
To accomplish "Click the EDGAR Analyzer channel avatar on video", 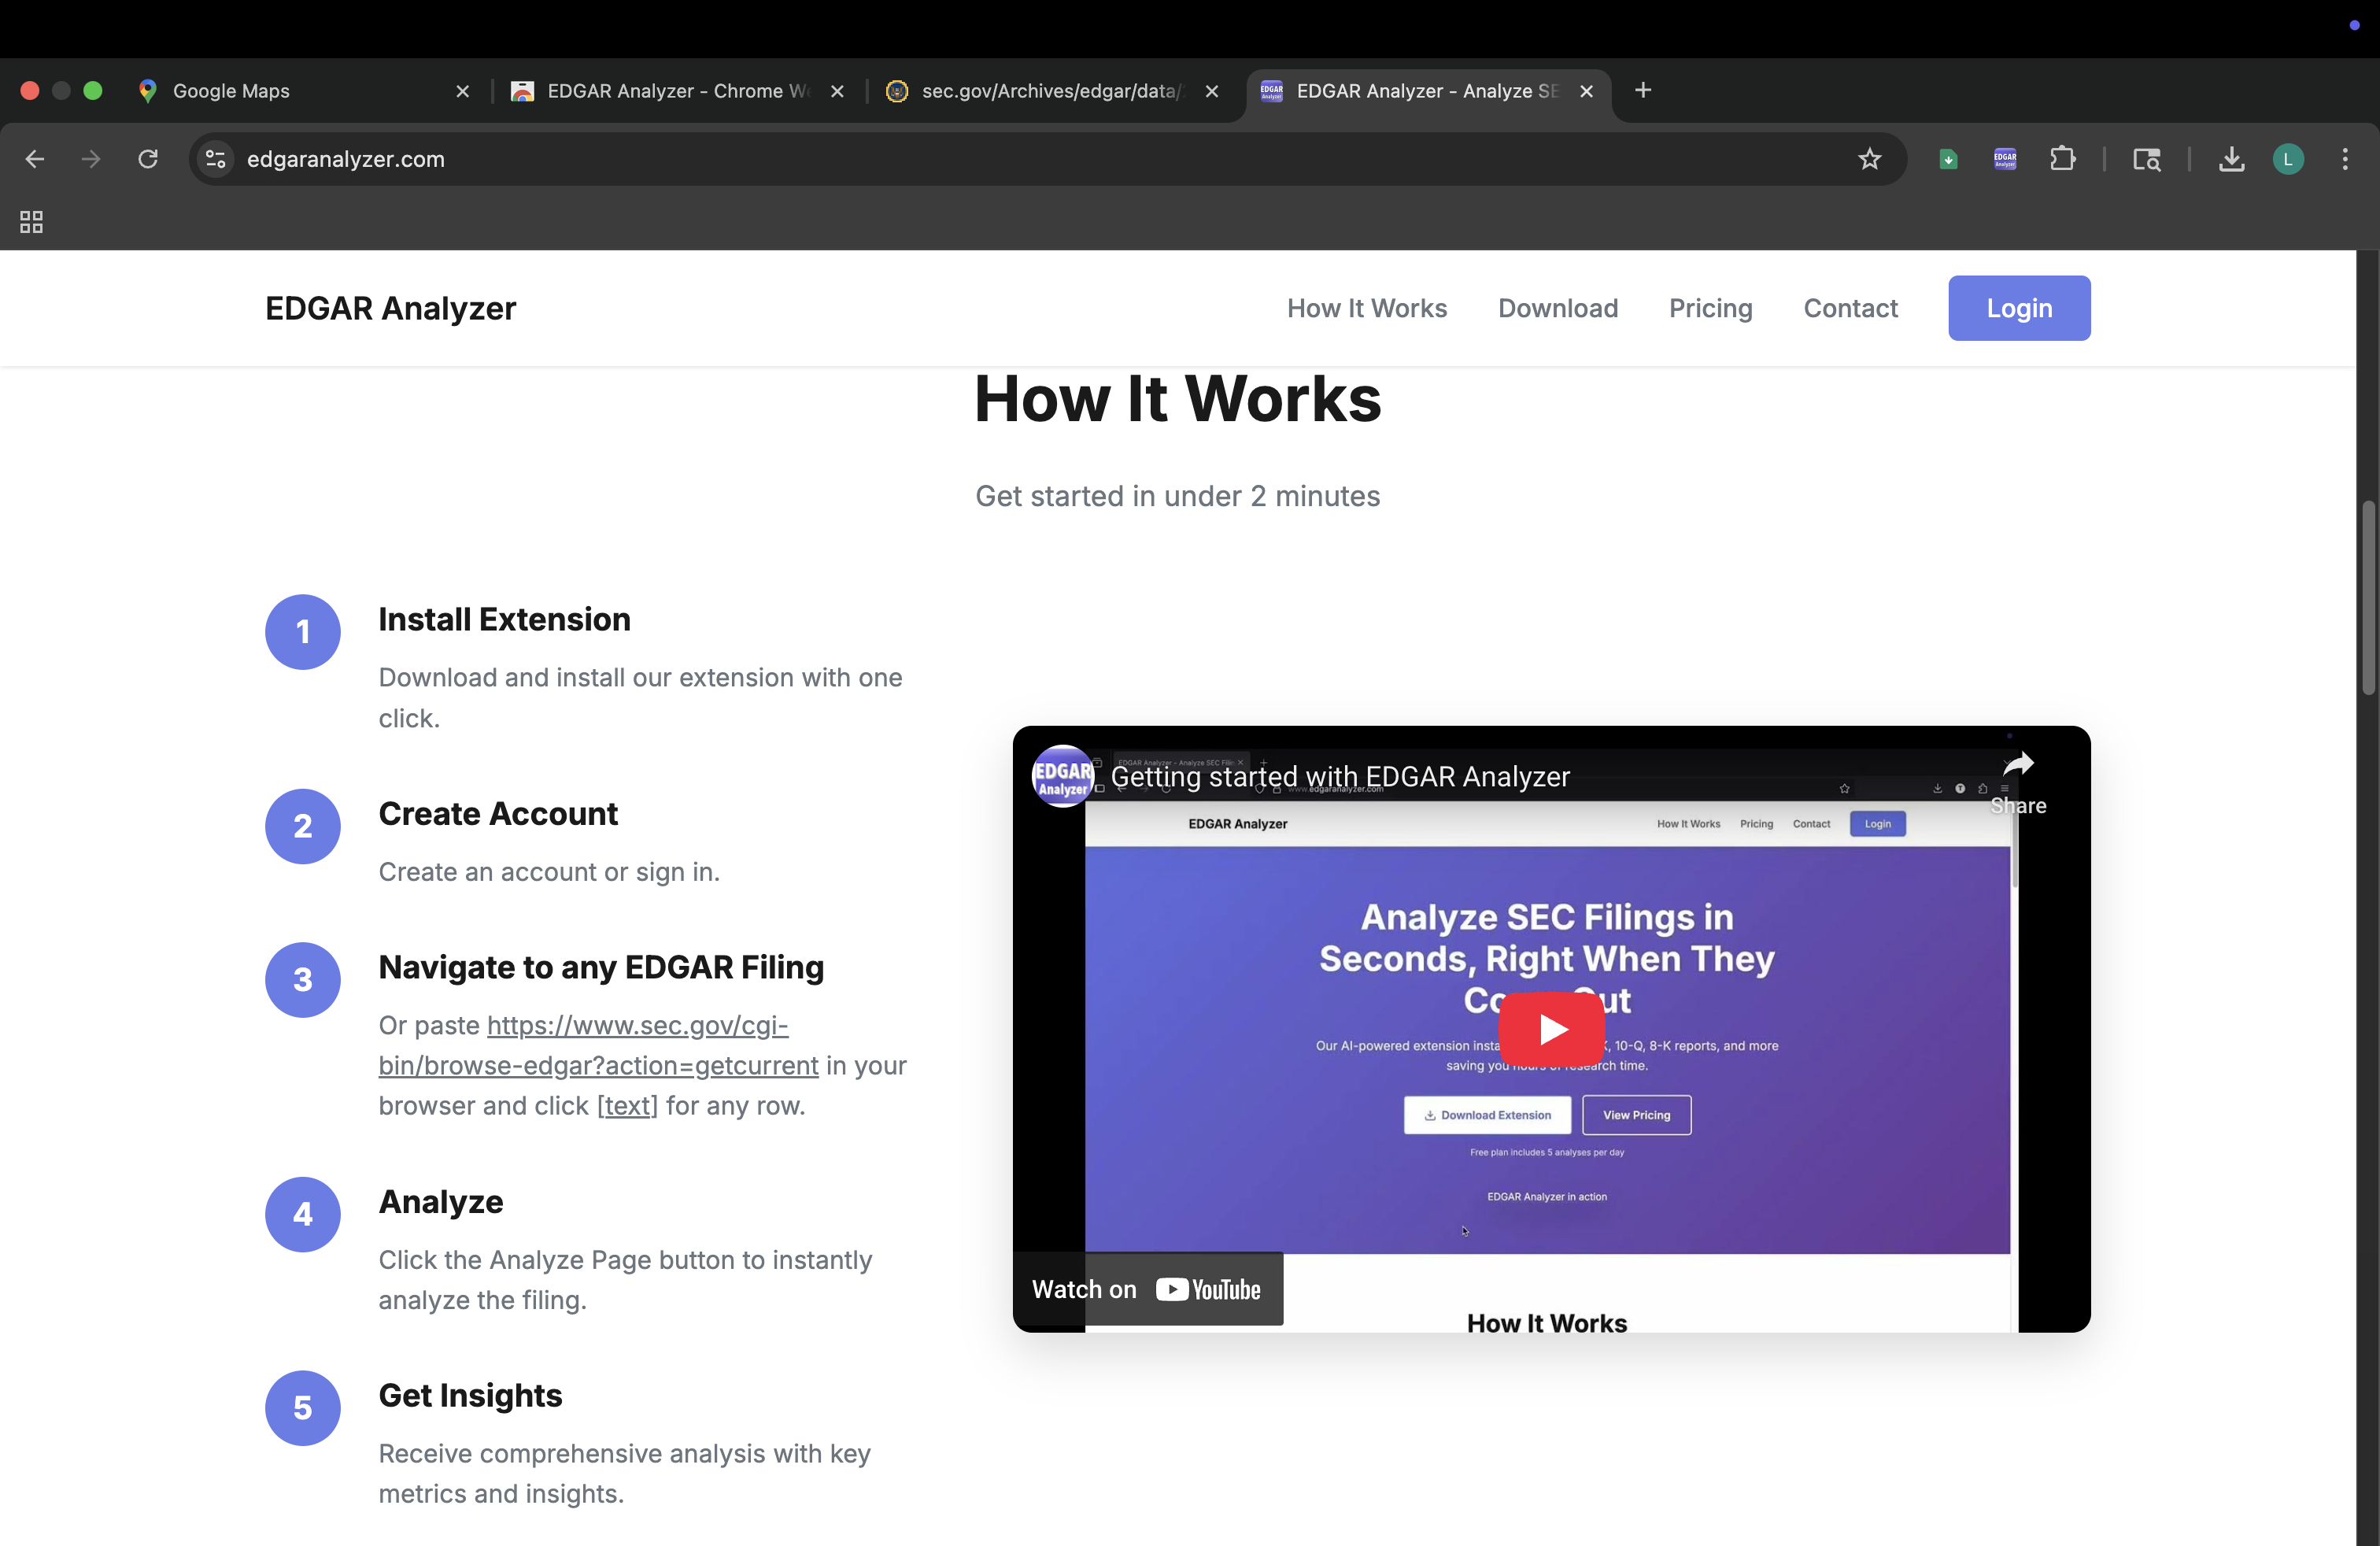I will [1062, 776].
